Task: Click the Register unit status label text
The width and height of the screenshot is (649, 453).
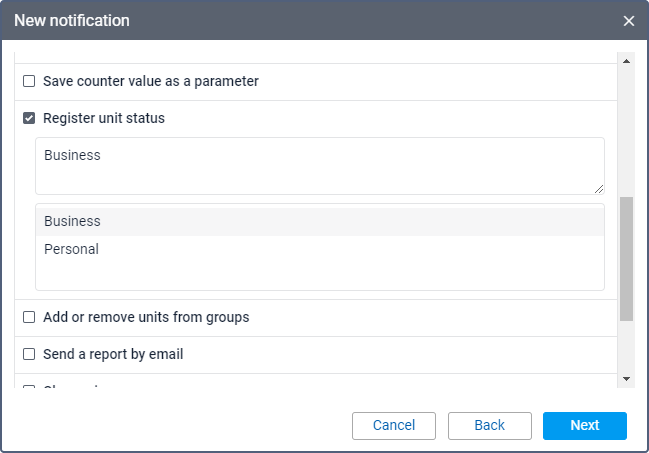Action: coord(104,118)
